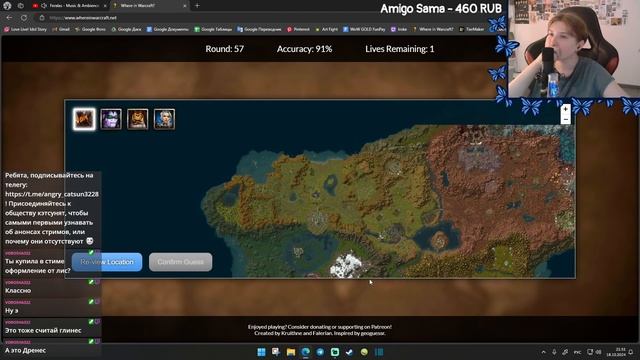The height and width of the screenshot is (360, 640).
Task: Zoom out the map with minus button
Action: (565, 119)
